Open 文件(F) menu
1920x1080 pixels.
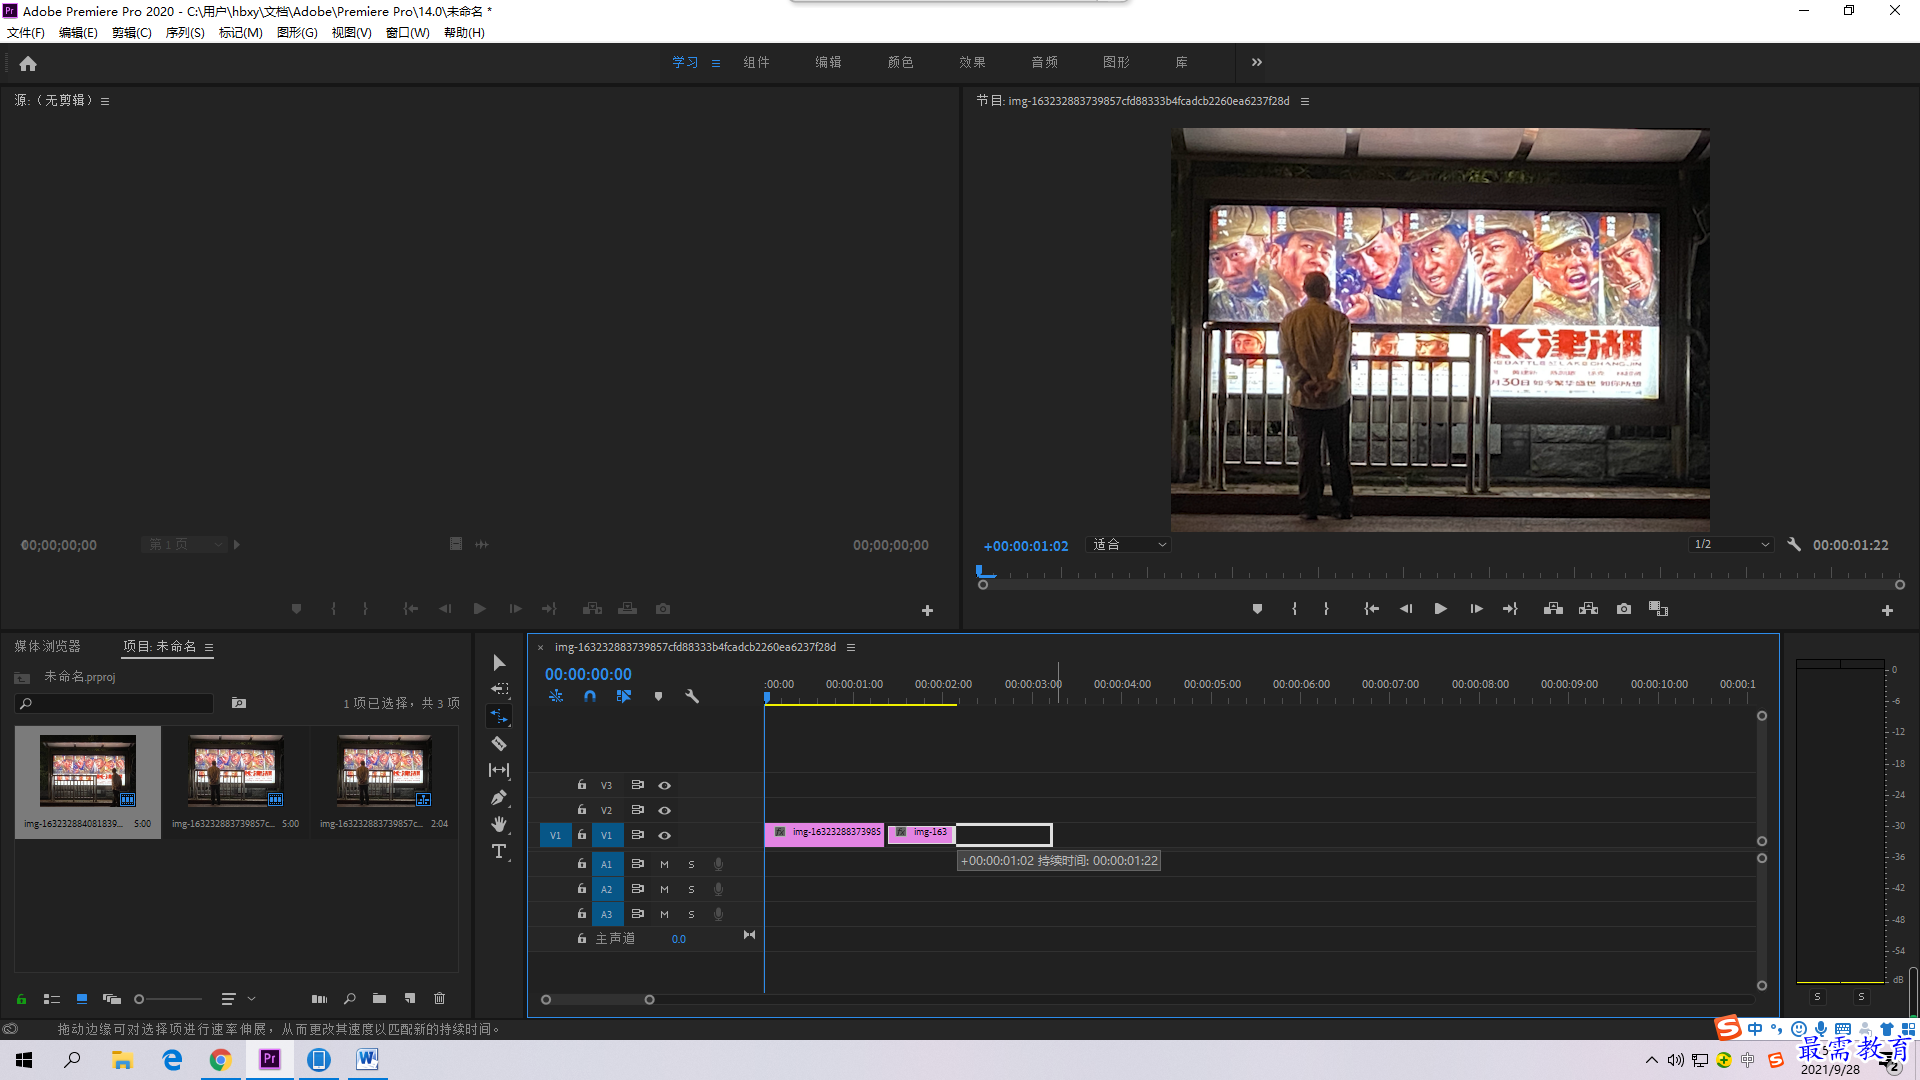coord(26,33)
